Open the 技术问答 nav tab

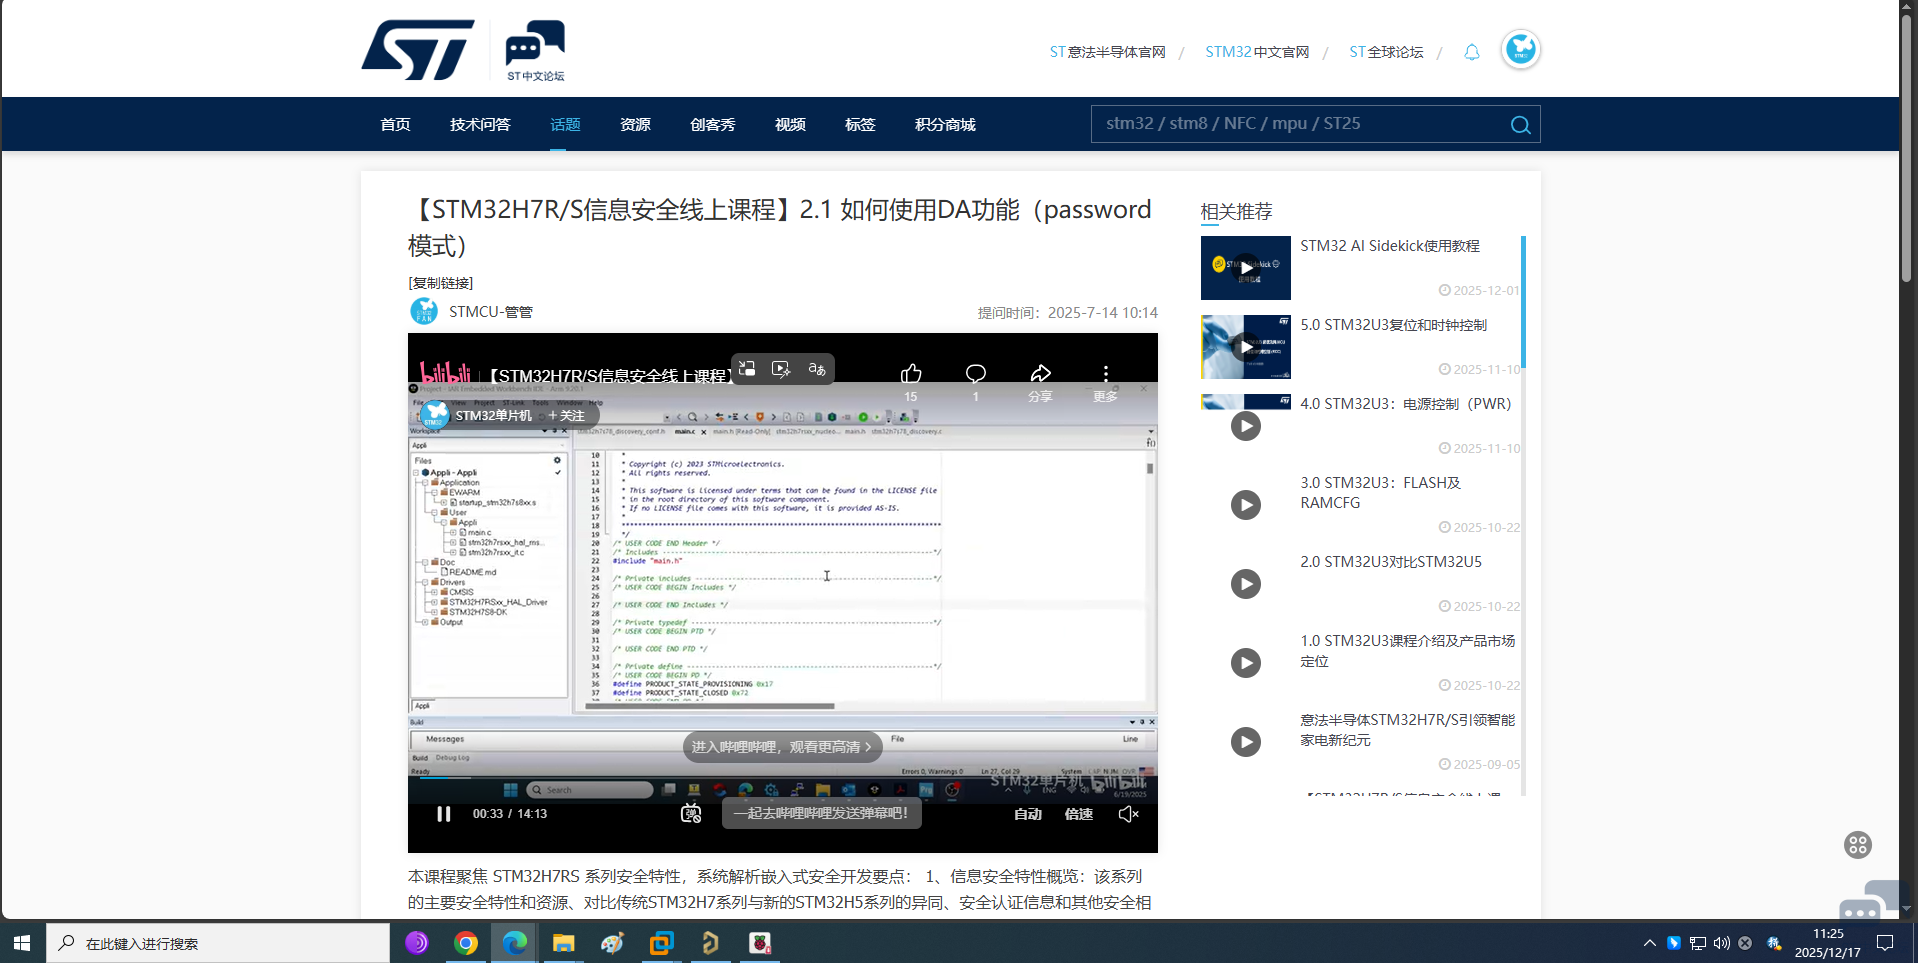[480, 124]
